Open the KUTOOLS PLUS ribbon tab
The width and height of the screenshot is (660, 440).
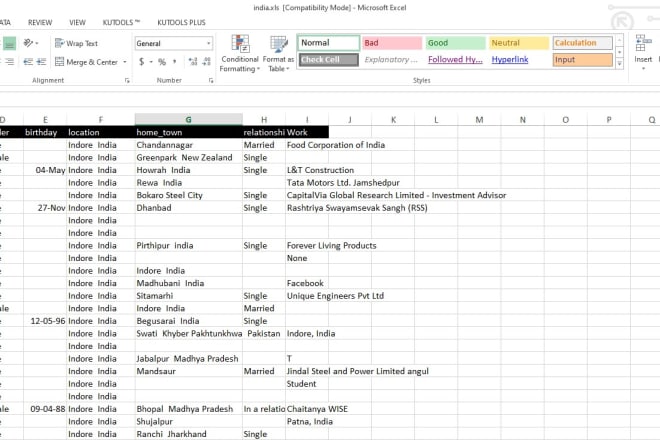pos(181,22)
